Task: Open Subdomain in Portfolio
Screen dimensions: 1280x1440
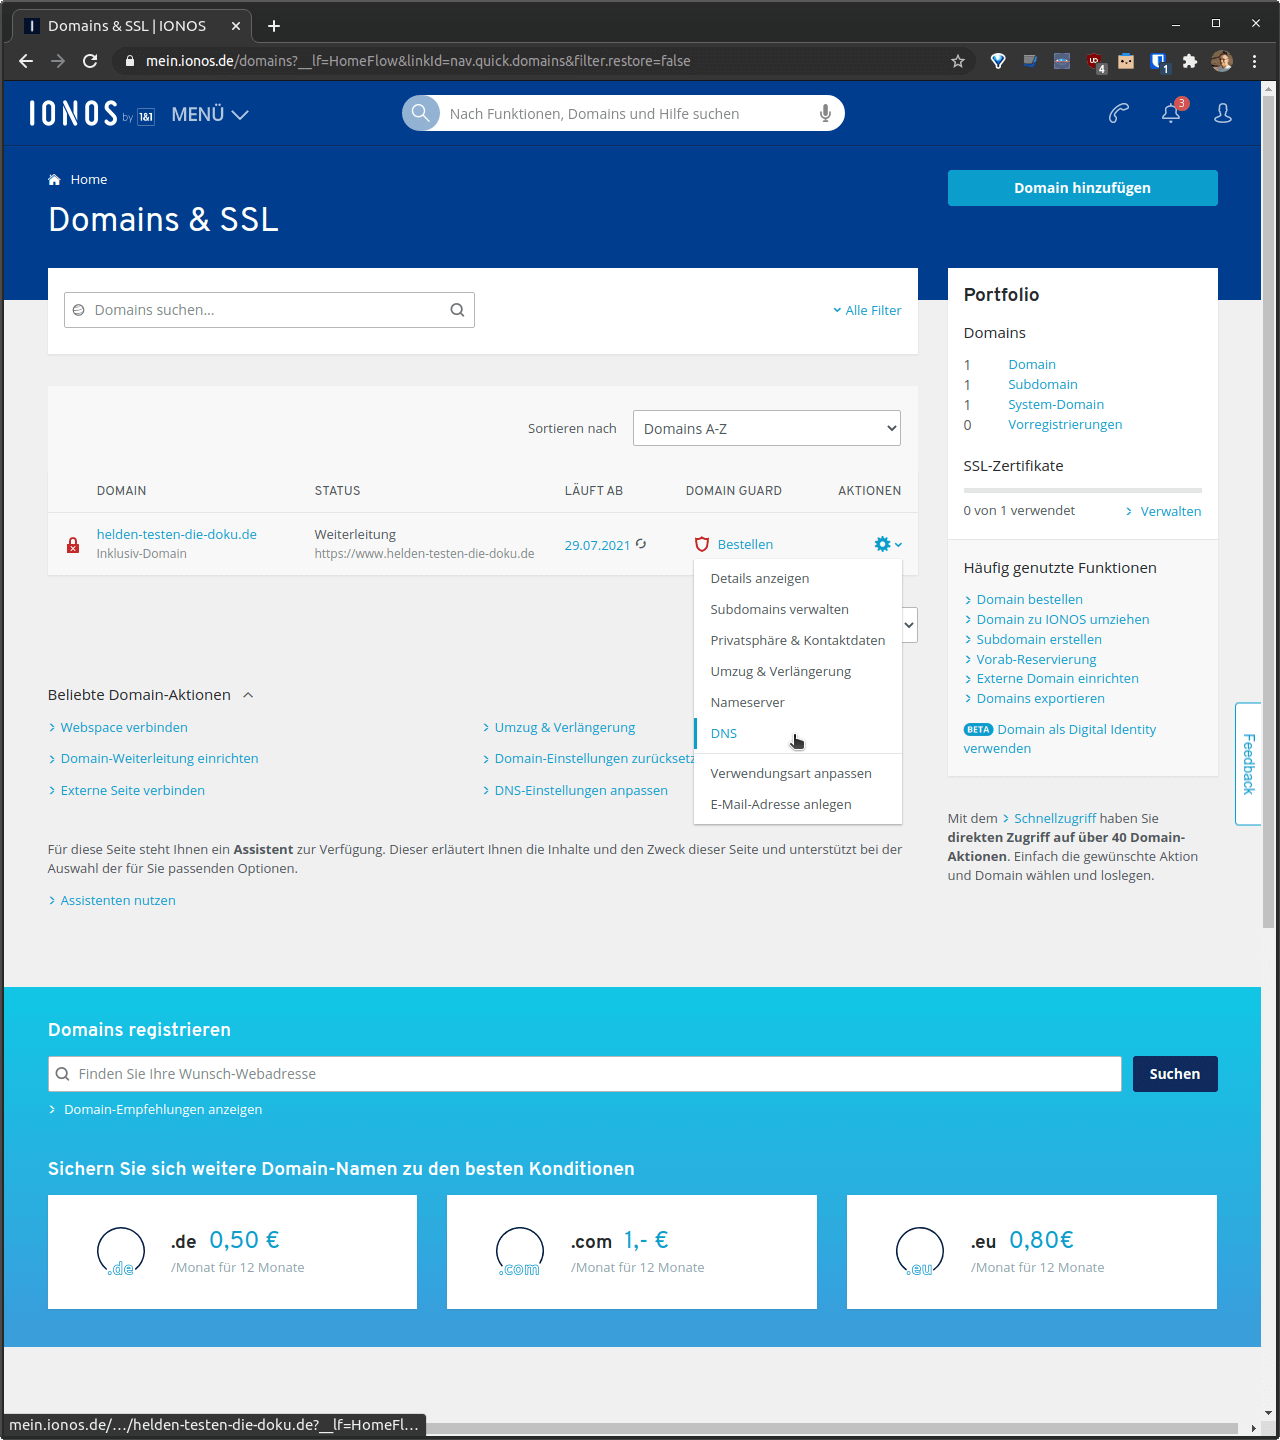Action: (1043, 384)
